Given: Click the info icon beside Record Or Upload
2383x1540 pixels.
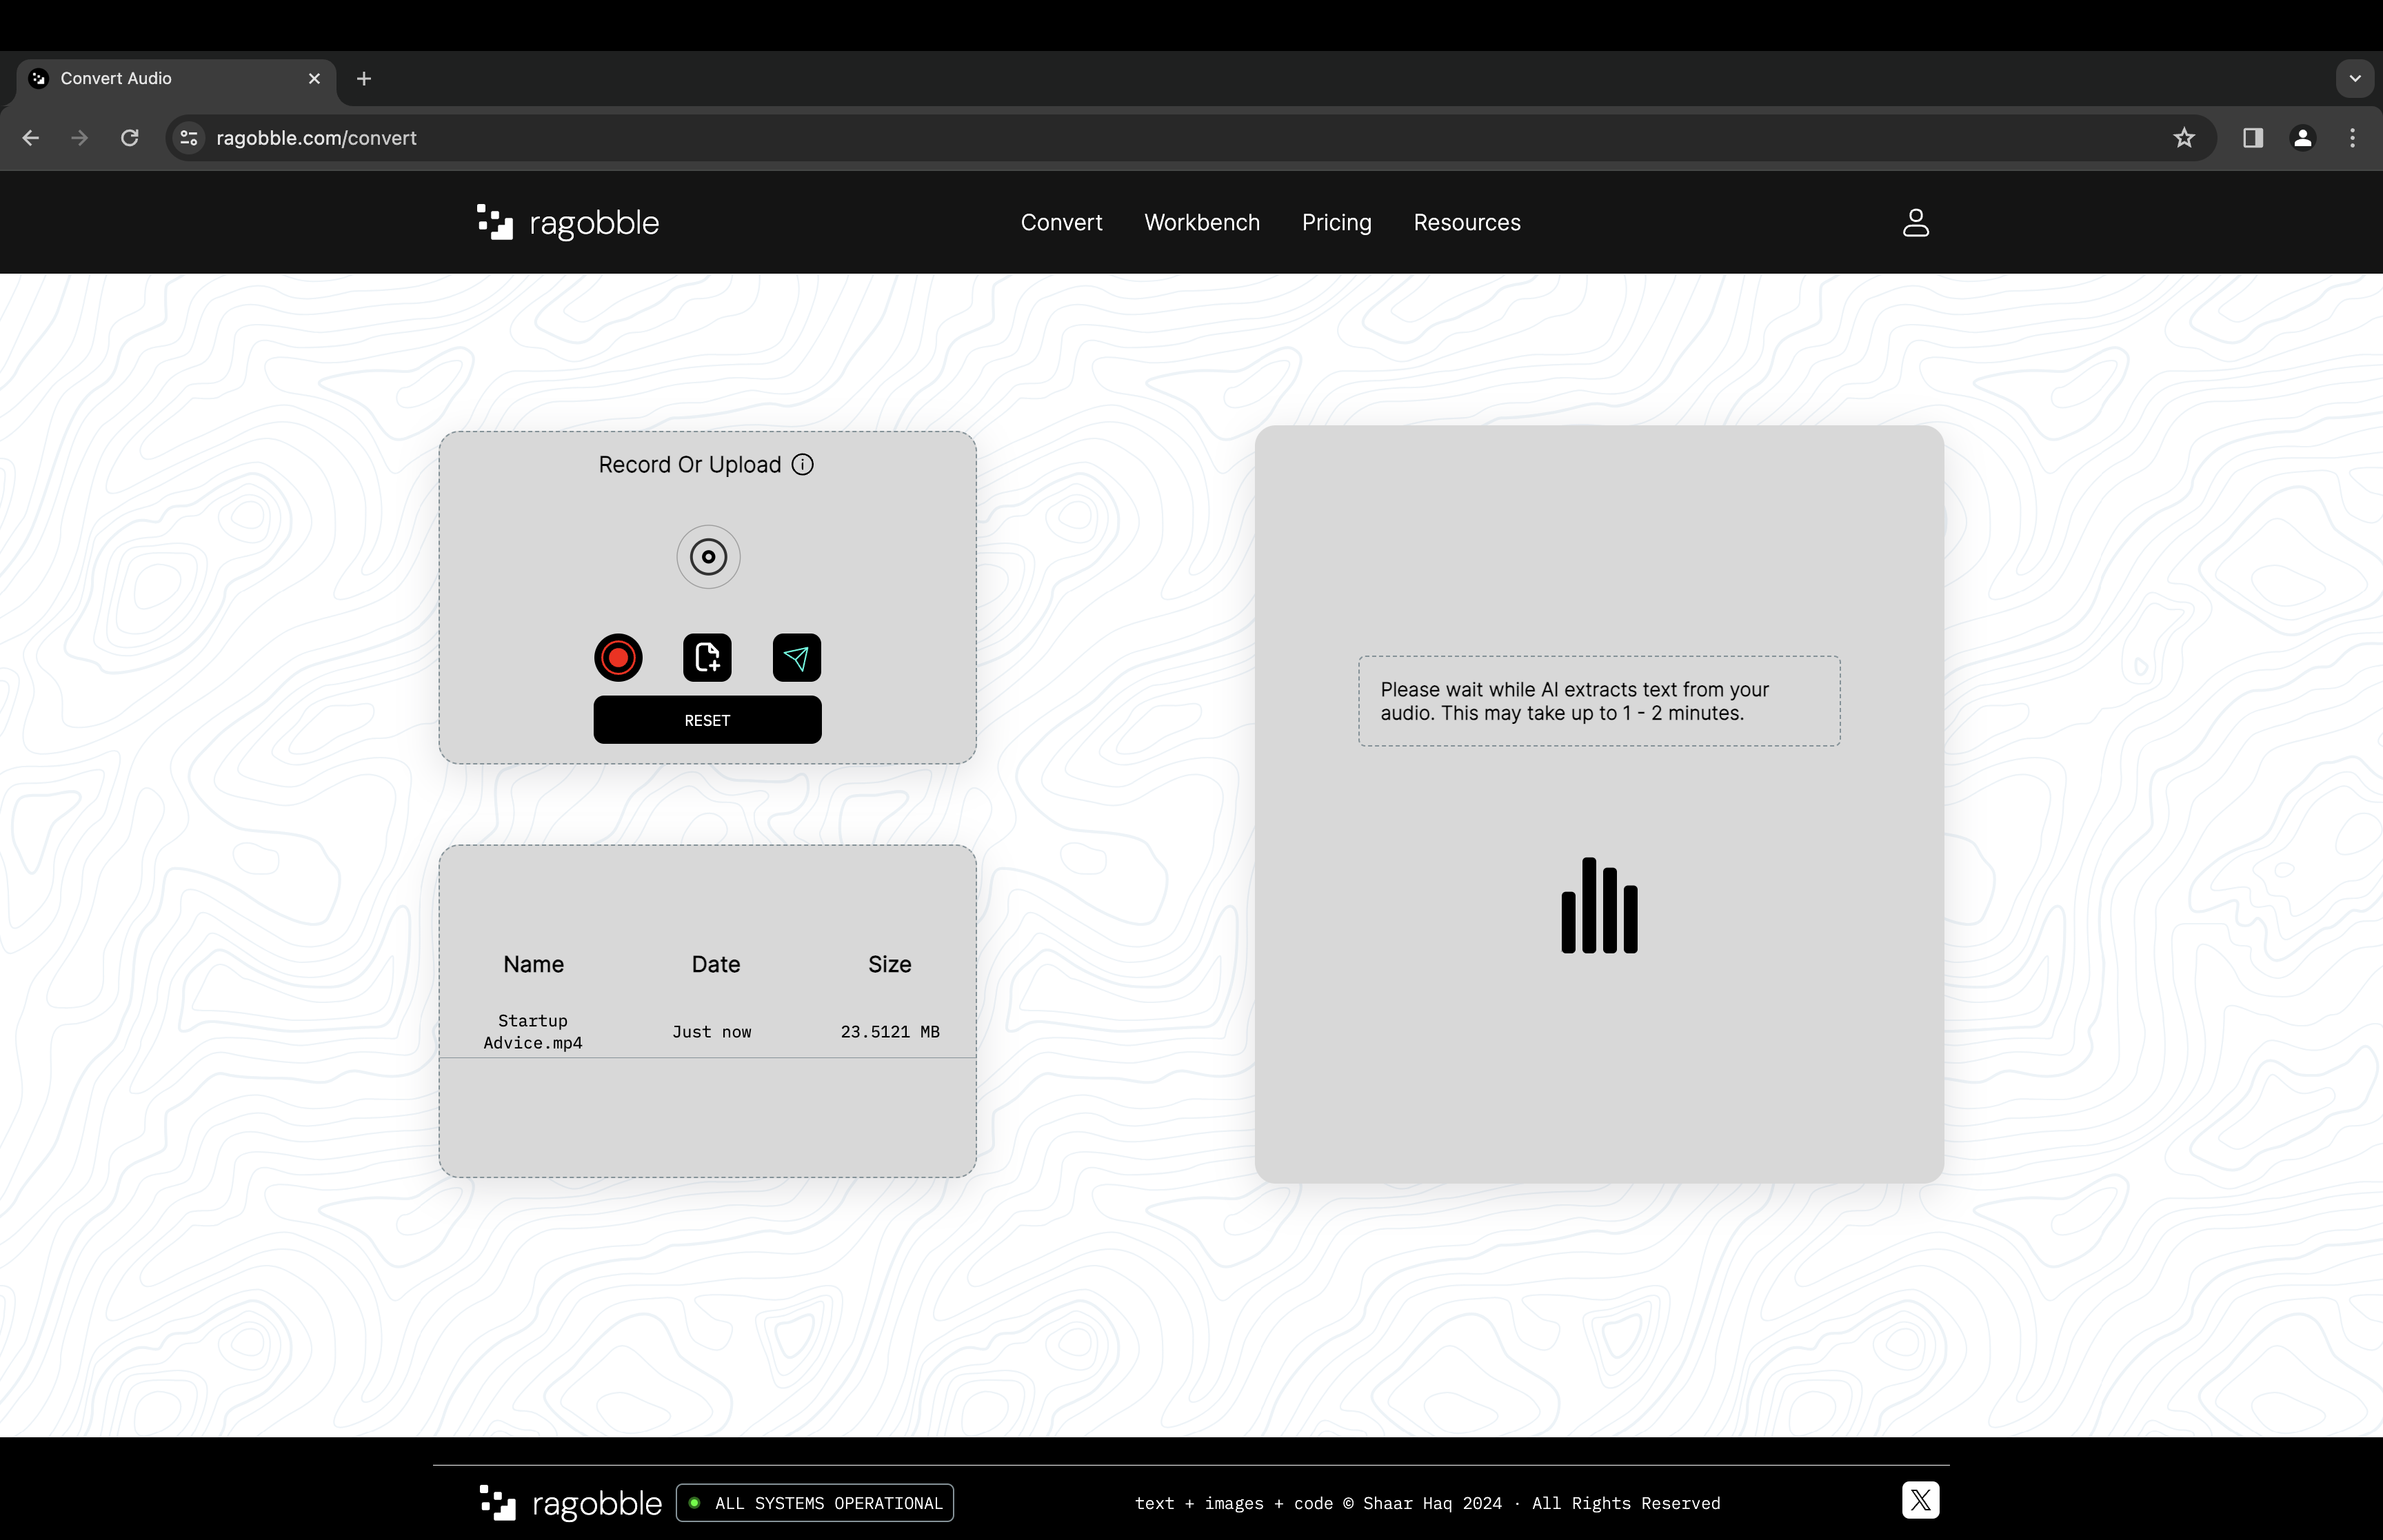Looking at the screenshot, I should [x=802, y=465].
